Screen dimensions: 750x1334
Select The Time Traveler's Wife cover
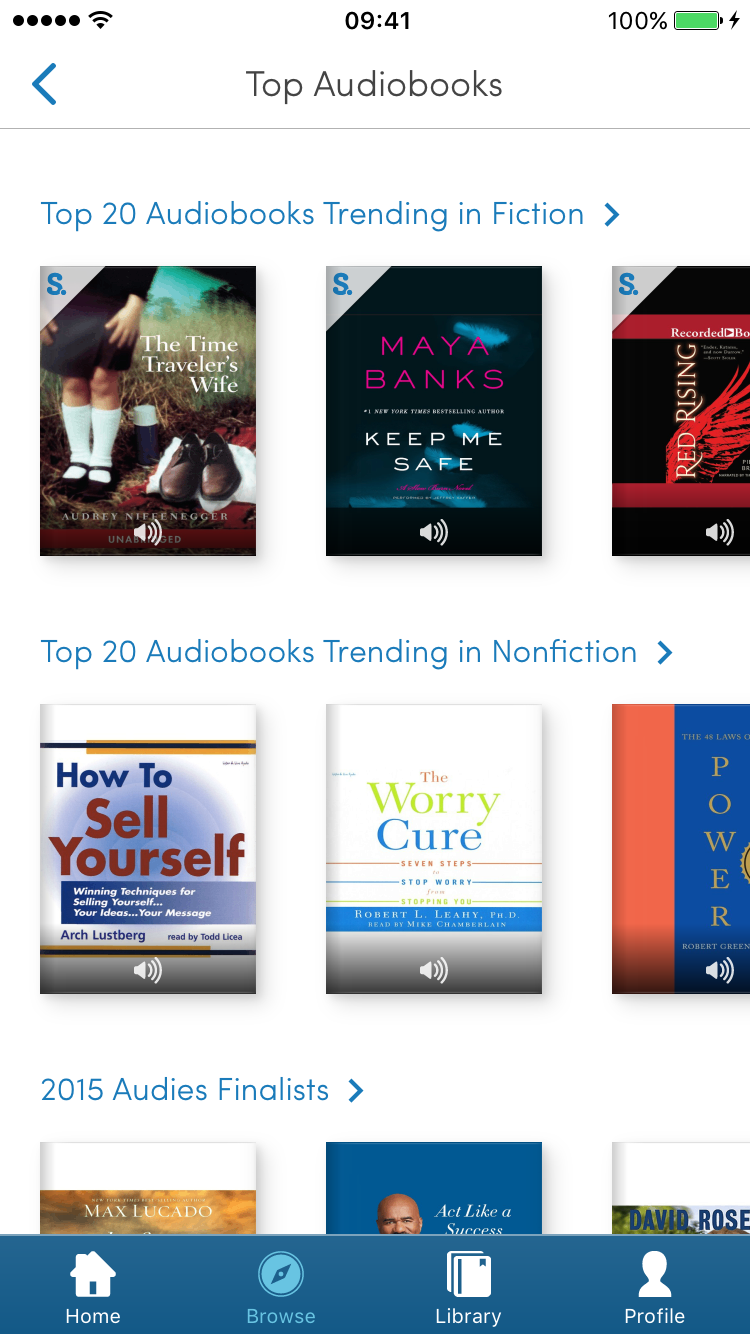coord(148,411)
